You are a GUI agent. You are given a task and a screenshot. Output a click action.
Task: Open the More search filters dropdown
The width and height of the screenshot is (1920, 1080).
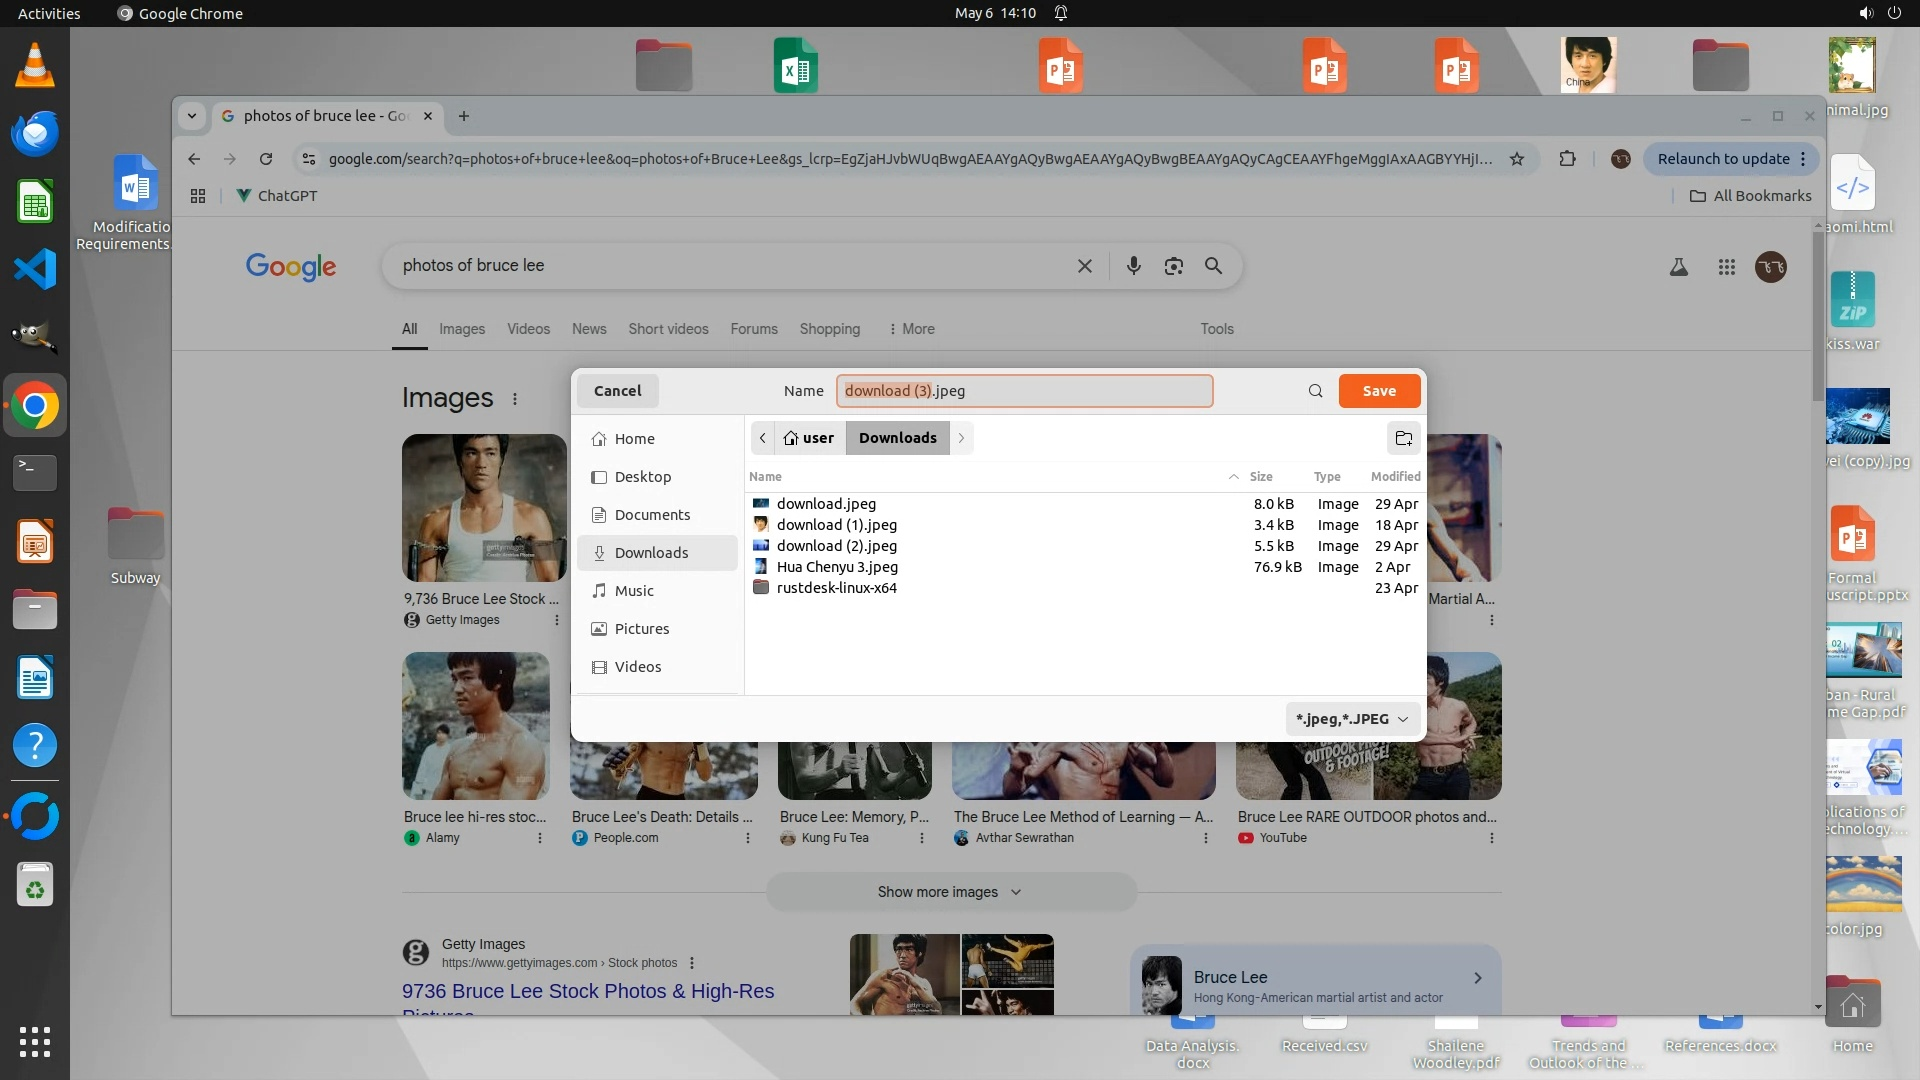[x=911, y=329]
